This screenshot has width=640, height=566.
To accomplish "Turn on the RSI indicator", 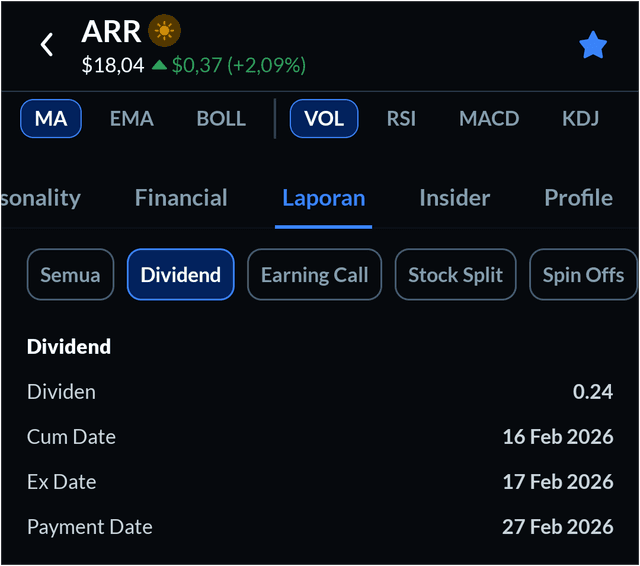I will (401, 119).
